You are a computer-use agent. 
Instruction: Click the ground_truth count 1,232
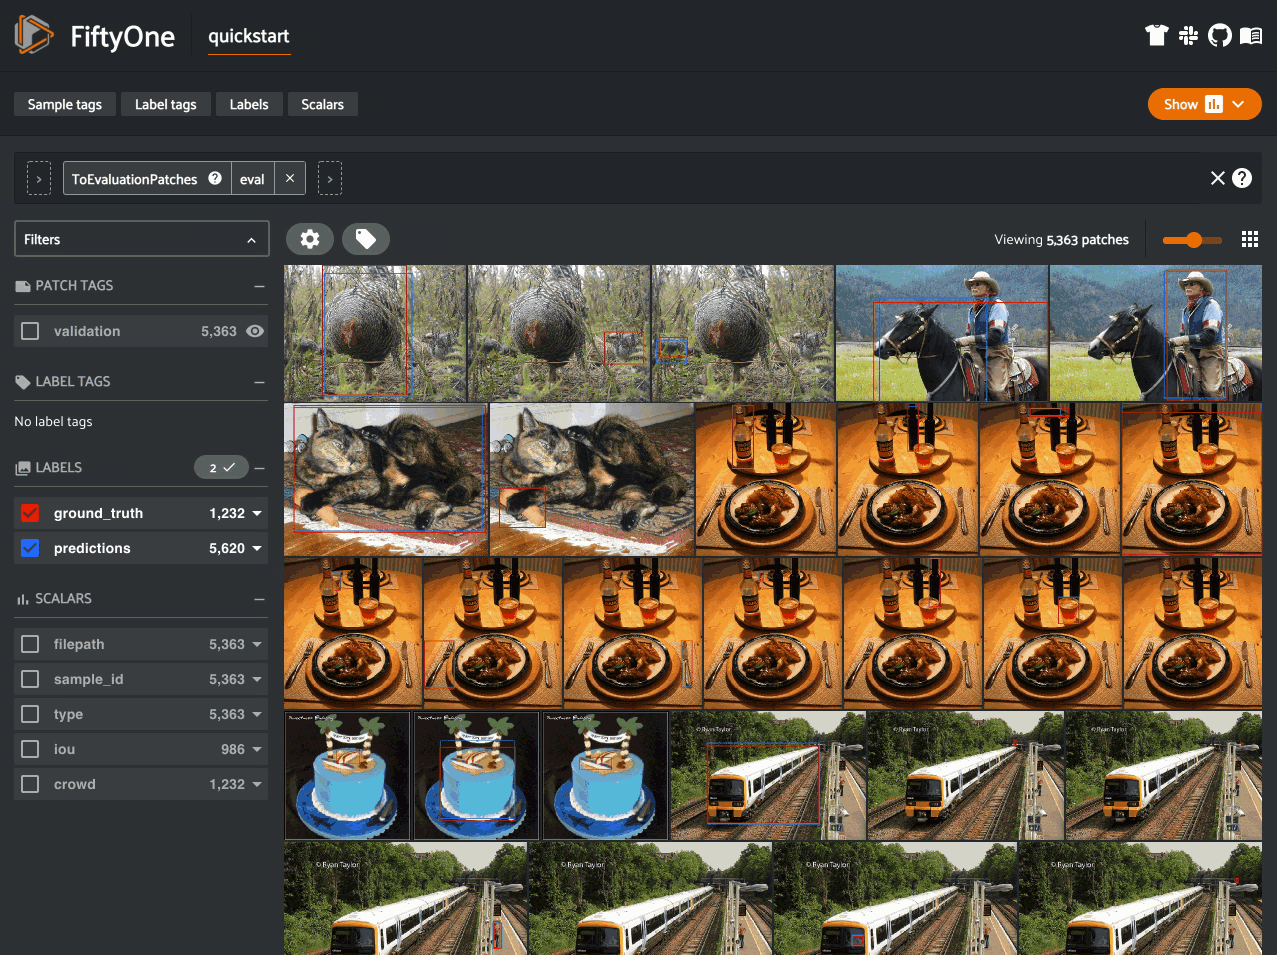(227, 513)
